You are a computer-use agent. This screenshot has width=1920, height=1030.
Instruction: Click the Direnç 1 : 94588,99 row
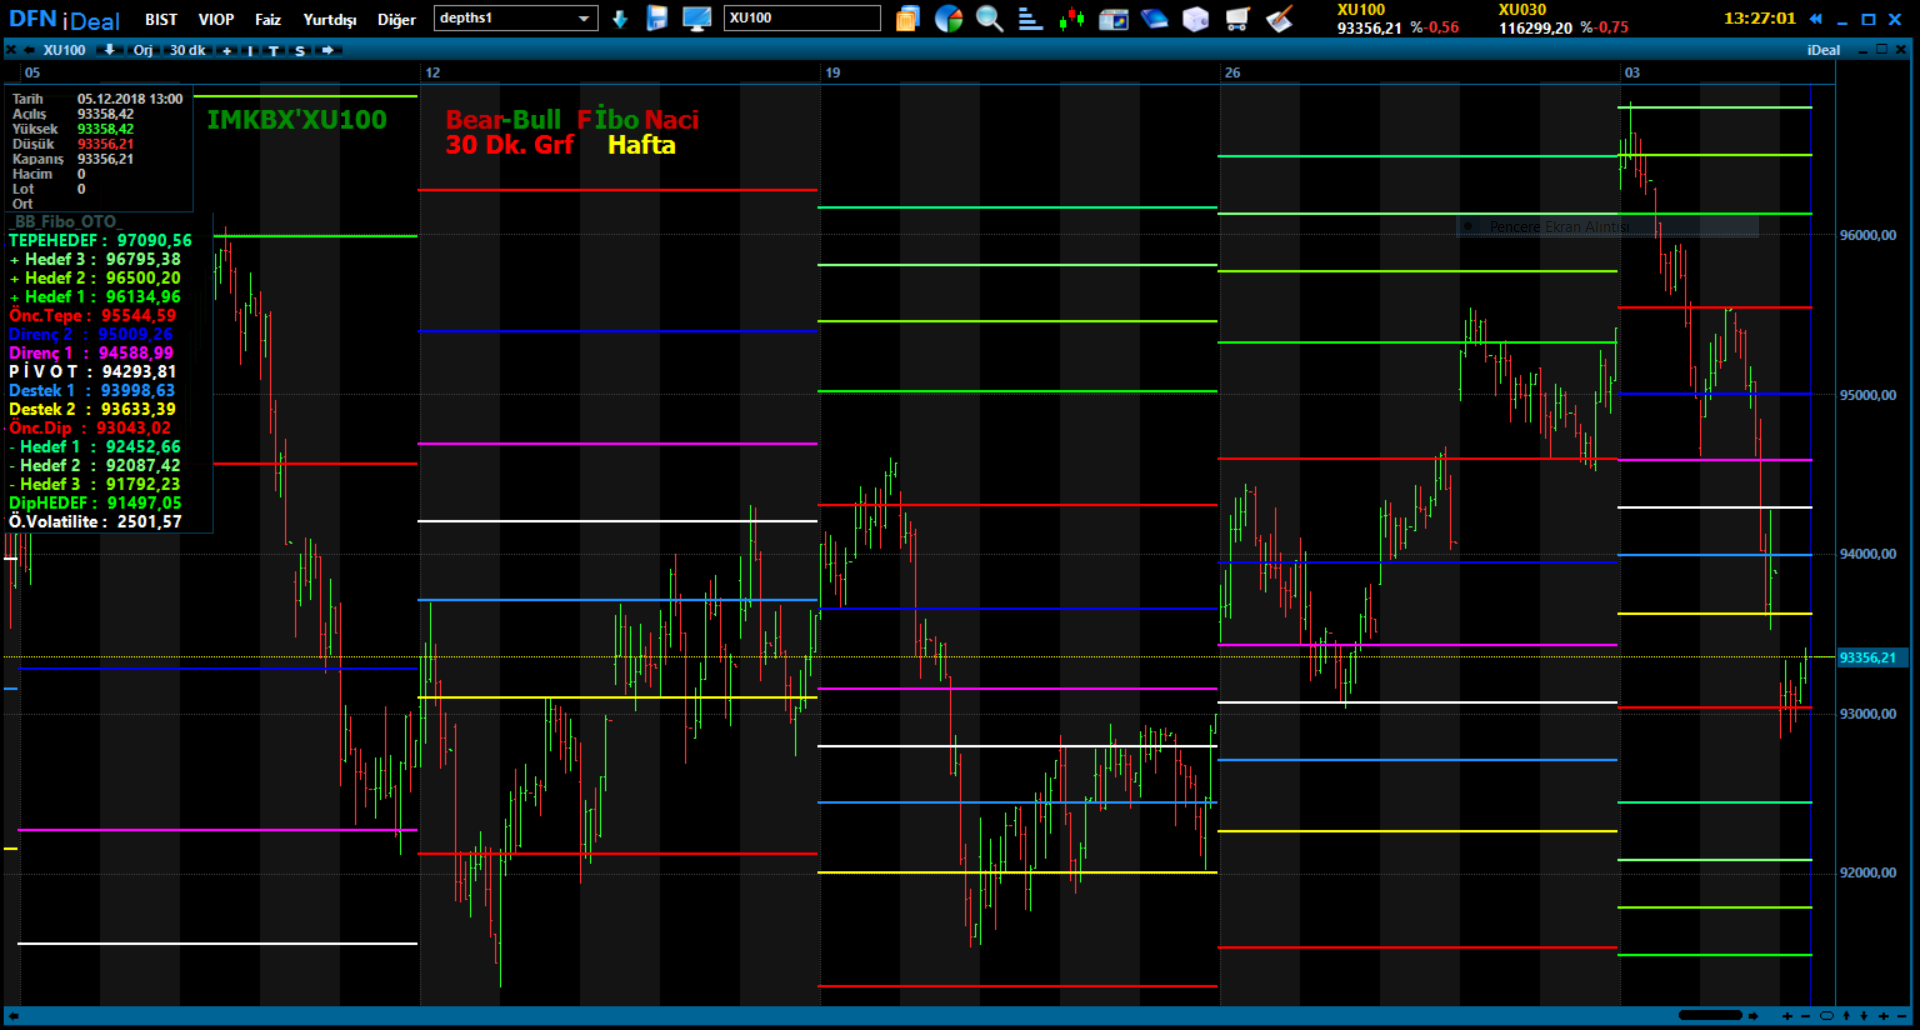pyautogui.click(x=91, y=353)
